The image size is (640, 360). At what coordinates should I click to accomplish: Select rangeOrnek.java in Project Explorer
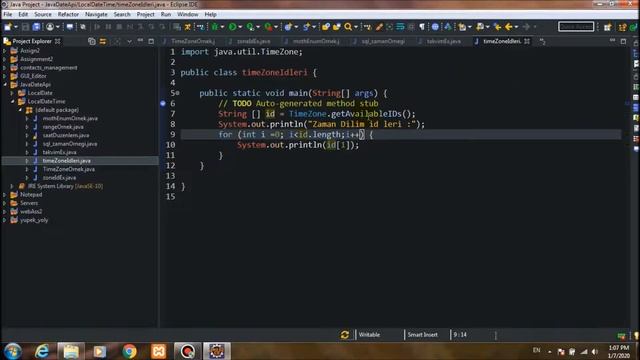63,127
